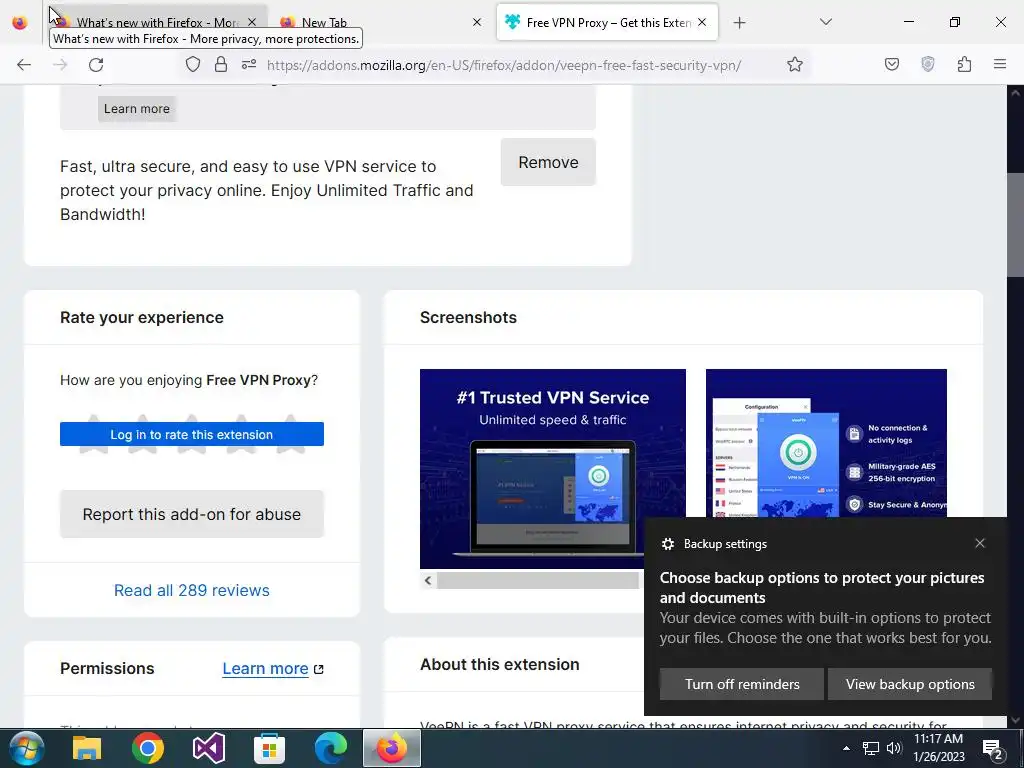View backup options
Viewport: 1024px width, 768px height.
point(910,684)
